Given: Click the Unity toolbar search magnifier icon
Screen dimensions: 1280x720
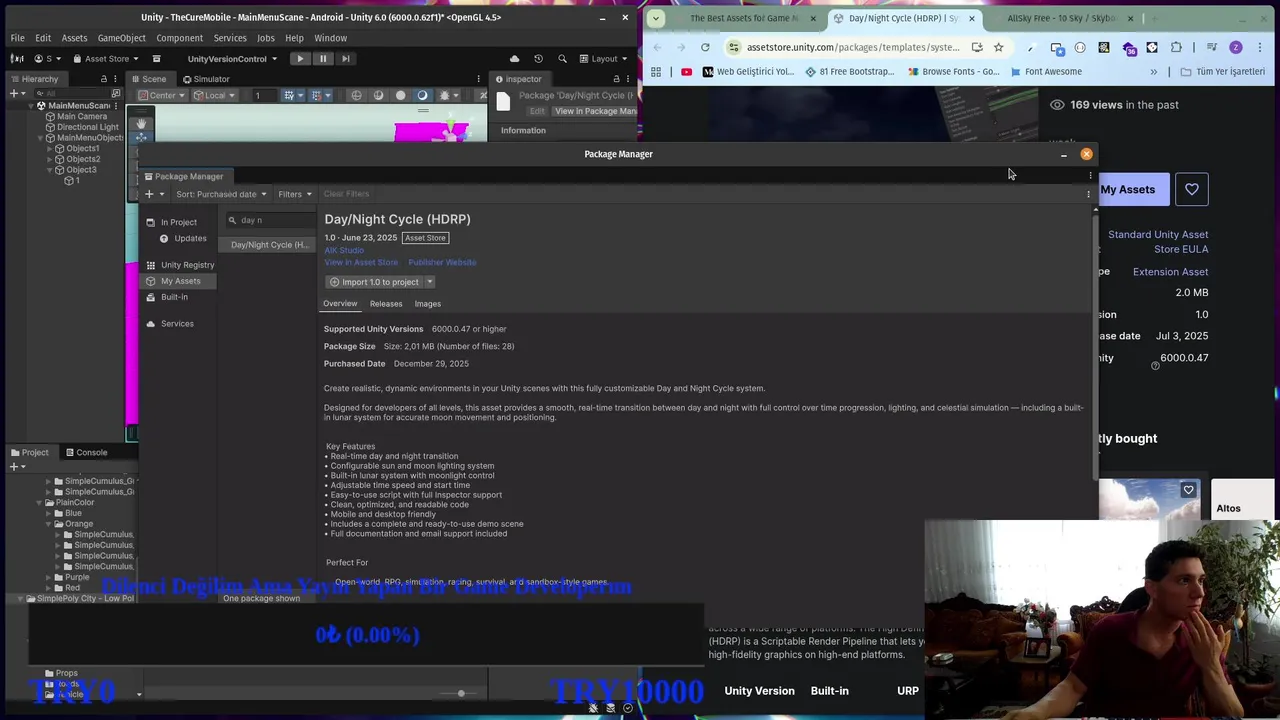Looking at the screenshot, I should click(562, 59).
